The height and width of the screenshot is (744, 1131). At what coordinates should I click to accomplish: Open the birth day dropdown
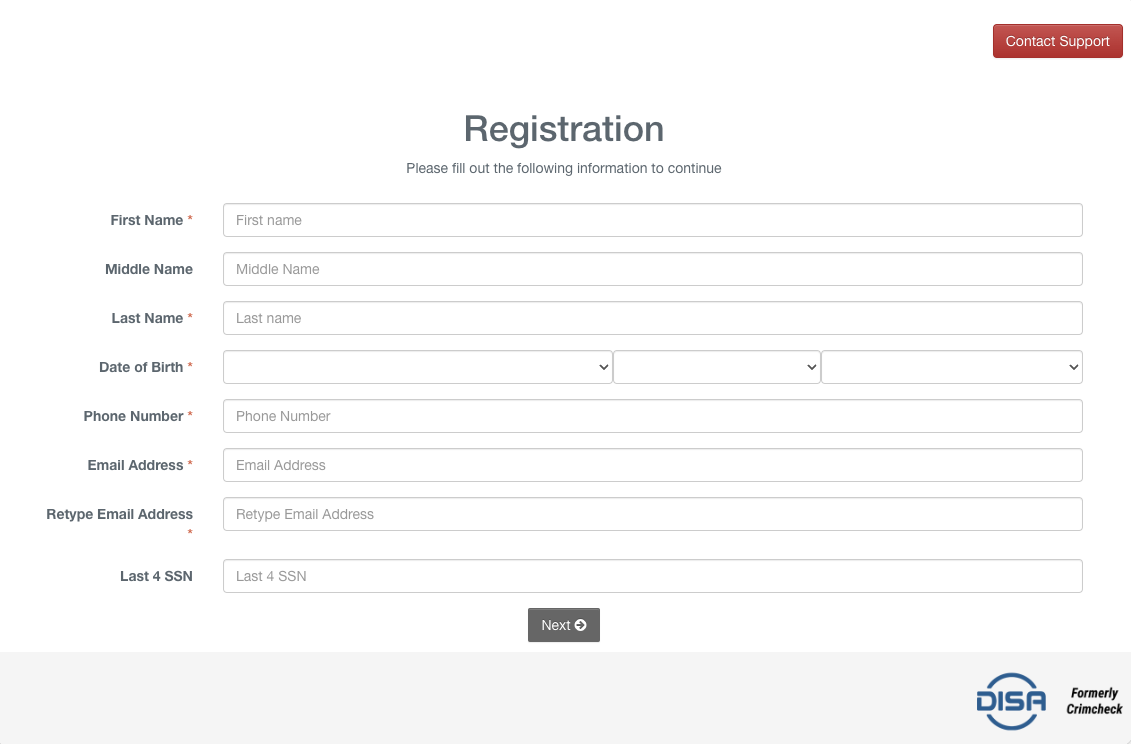click(716, 367)
